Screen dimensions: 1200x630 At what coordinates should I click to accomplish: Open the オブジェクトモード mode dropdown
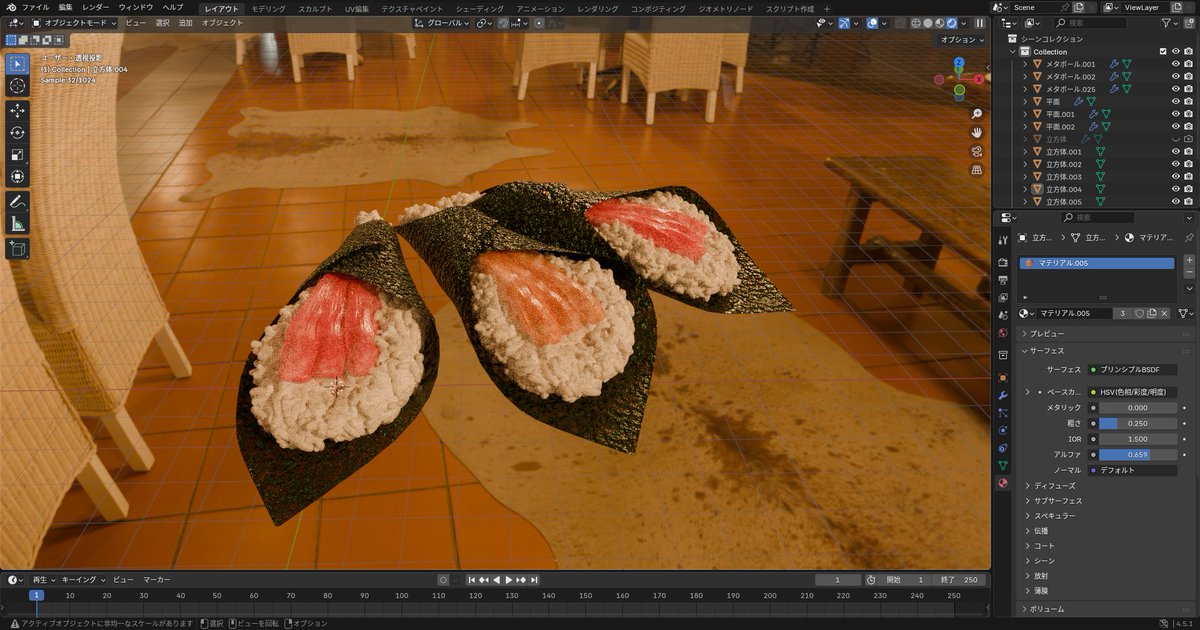coord(74,22)
